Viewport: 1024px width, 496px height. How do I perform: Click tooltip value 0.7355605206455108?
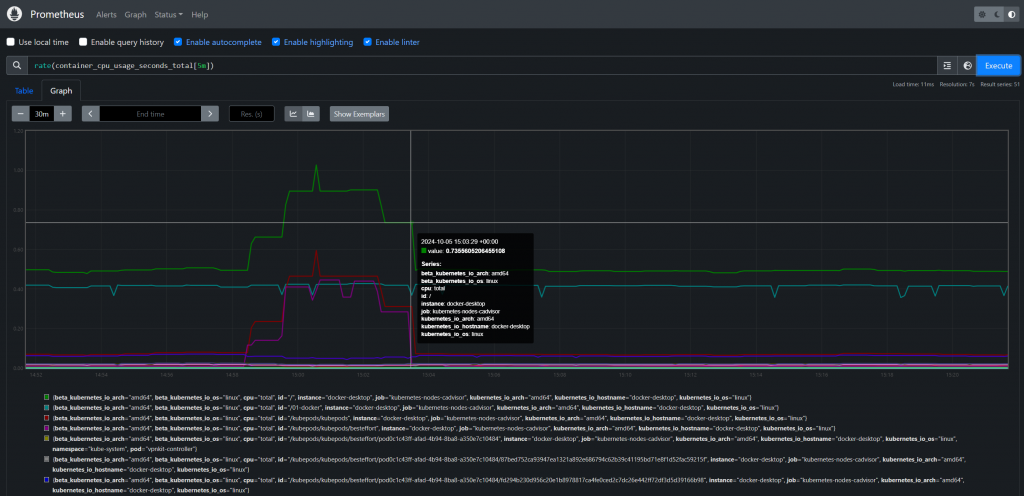[x=475, y=251]
